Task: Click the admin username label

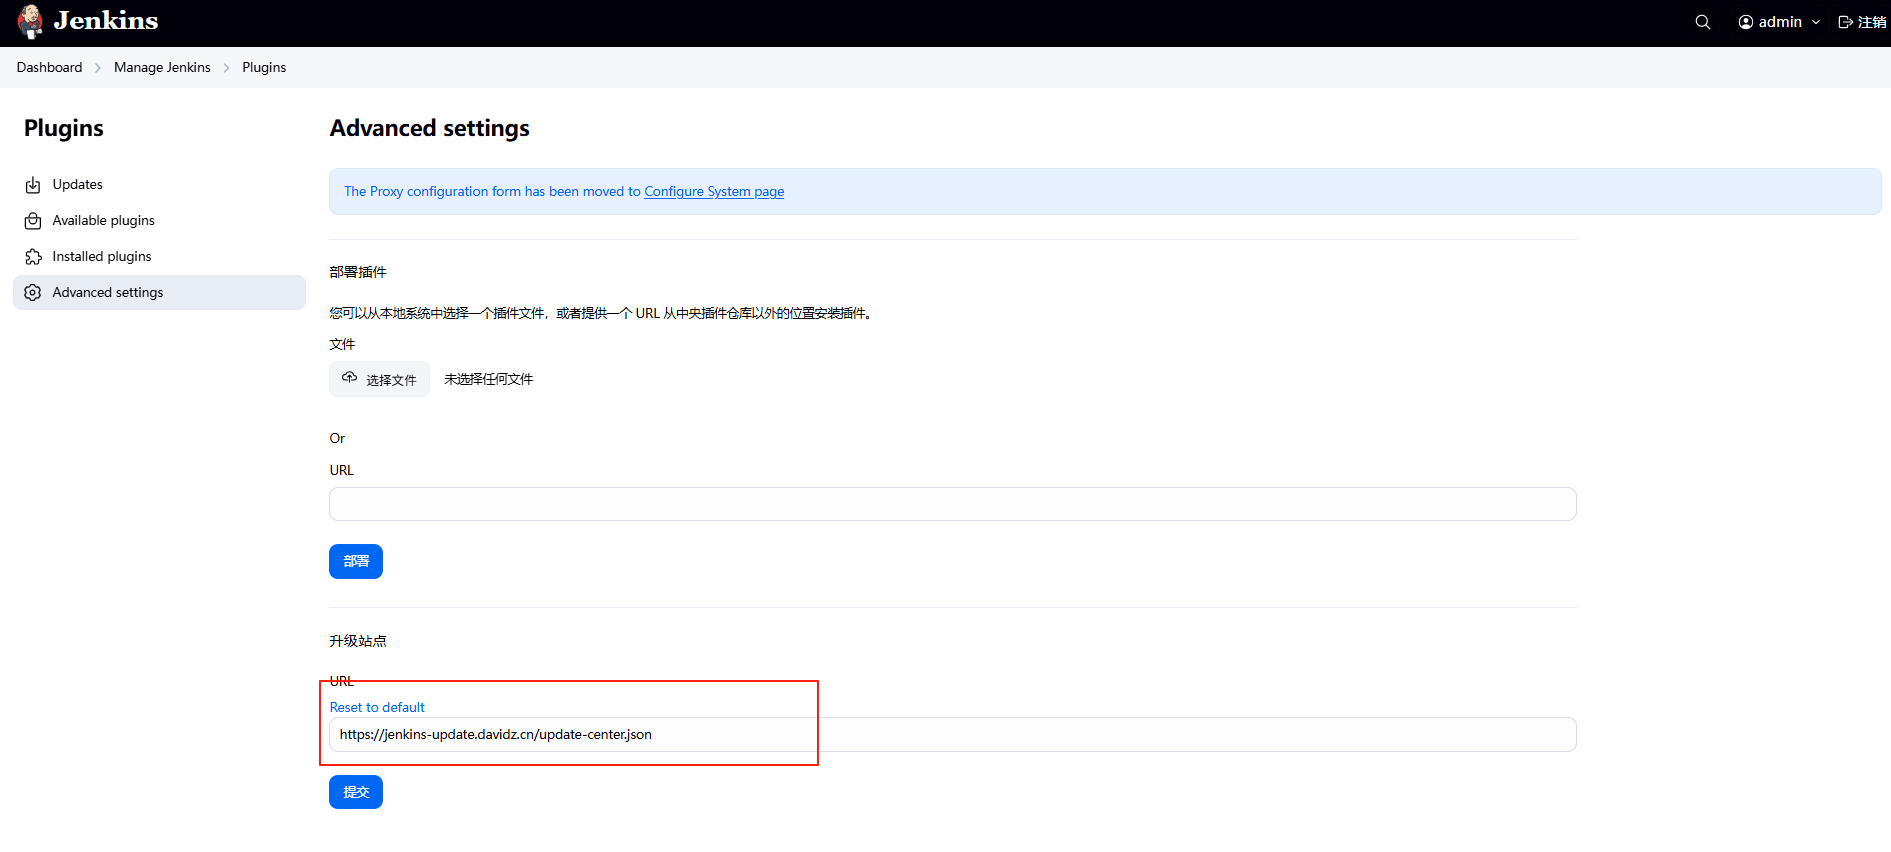Action: coord(1780,22)
